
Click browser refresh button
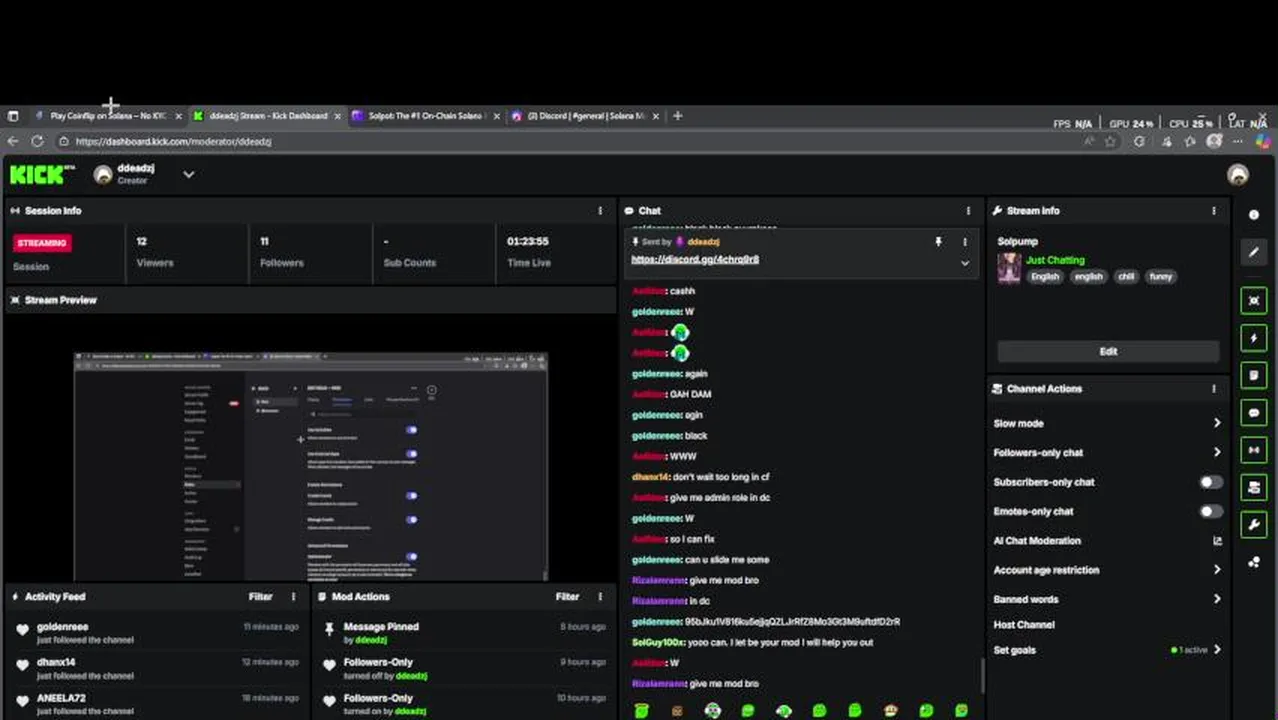click(37, 141)
